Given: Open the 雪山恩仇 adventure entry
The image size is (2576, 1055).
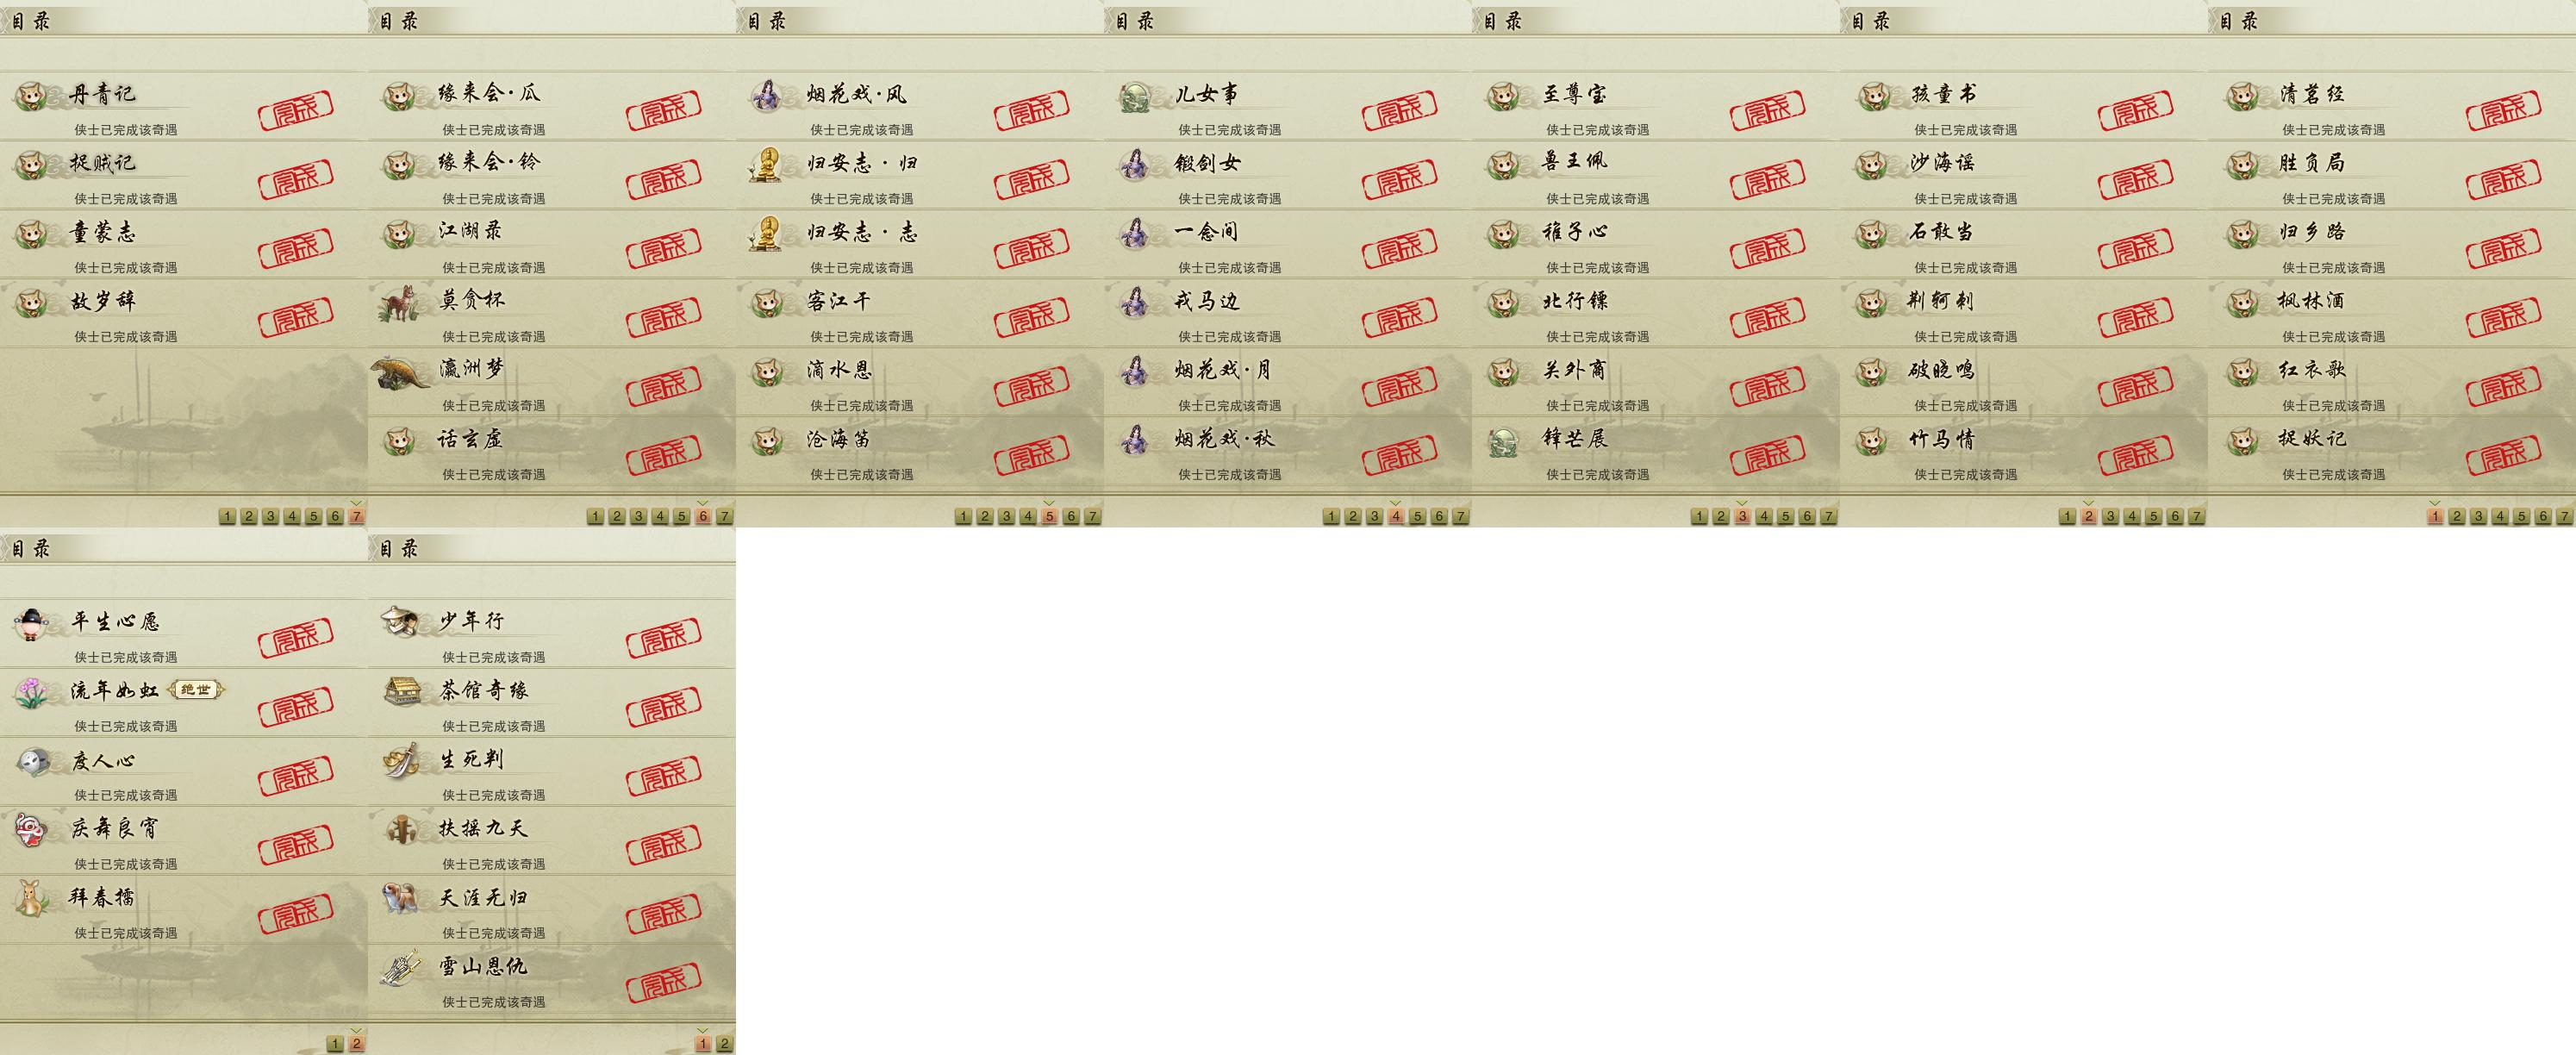Looking at the screenshot, I should coord(552,978).
